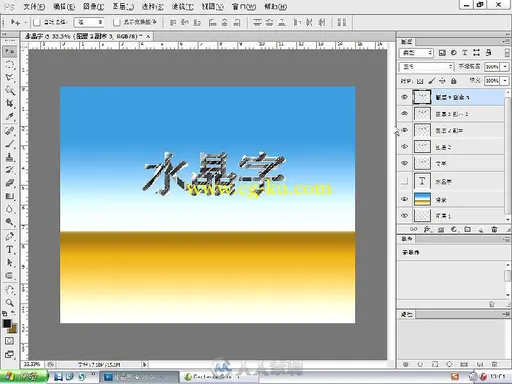Select the Brush tool
This screenshot has width=512, height=384.
coord(9,144)
